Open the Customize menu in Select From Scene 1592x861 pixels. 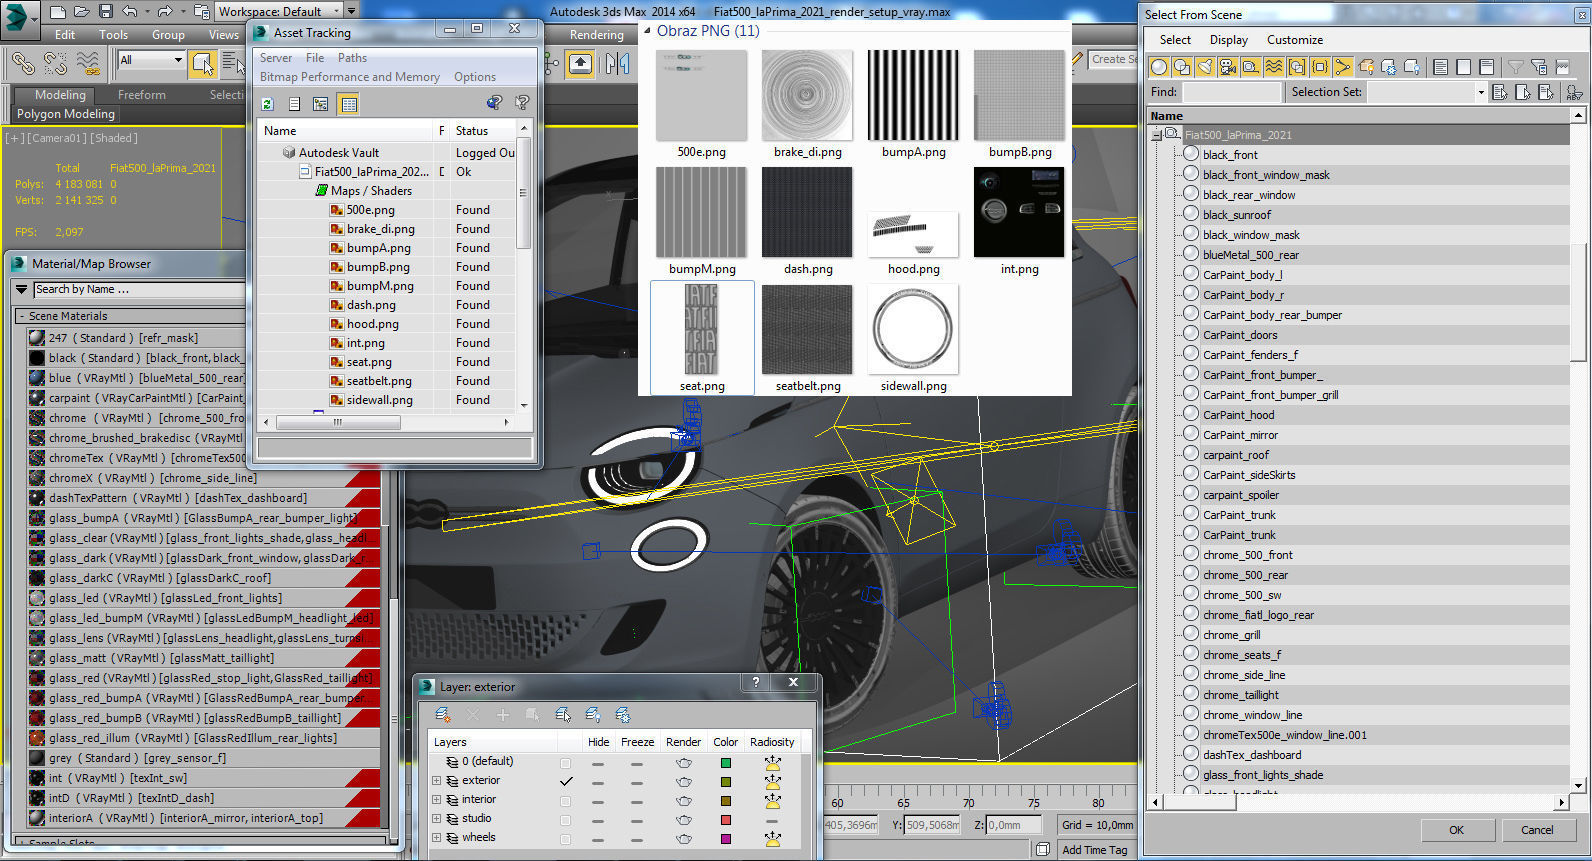[1295, 40]
